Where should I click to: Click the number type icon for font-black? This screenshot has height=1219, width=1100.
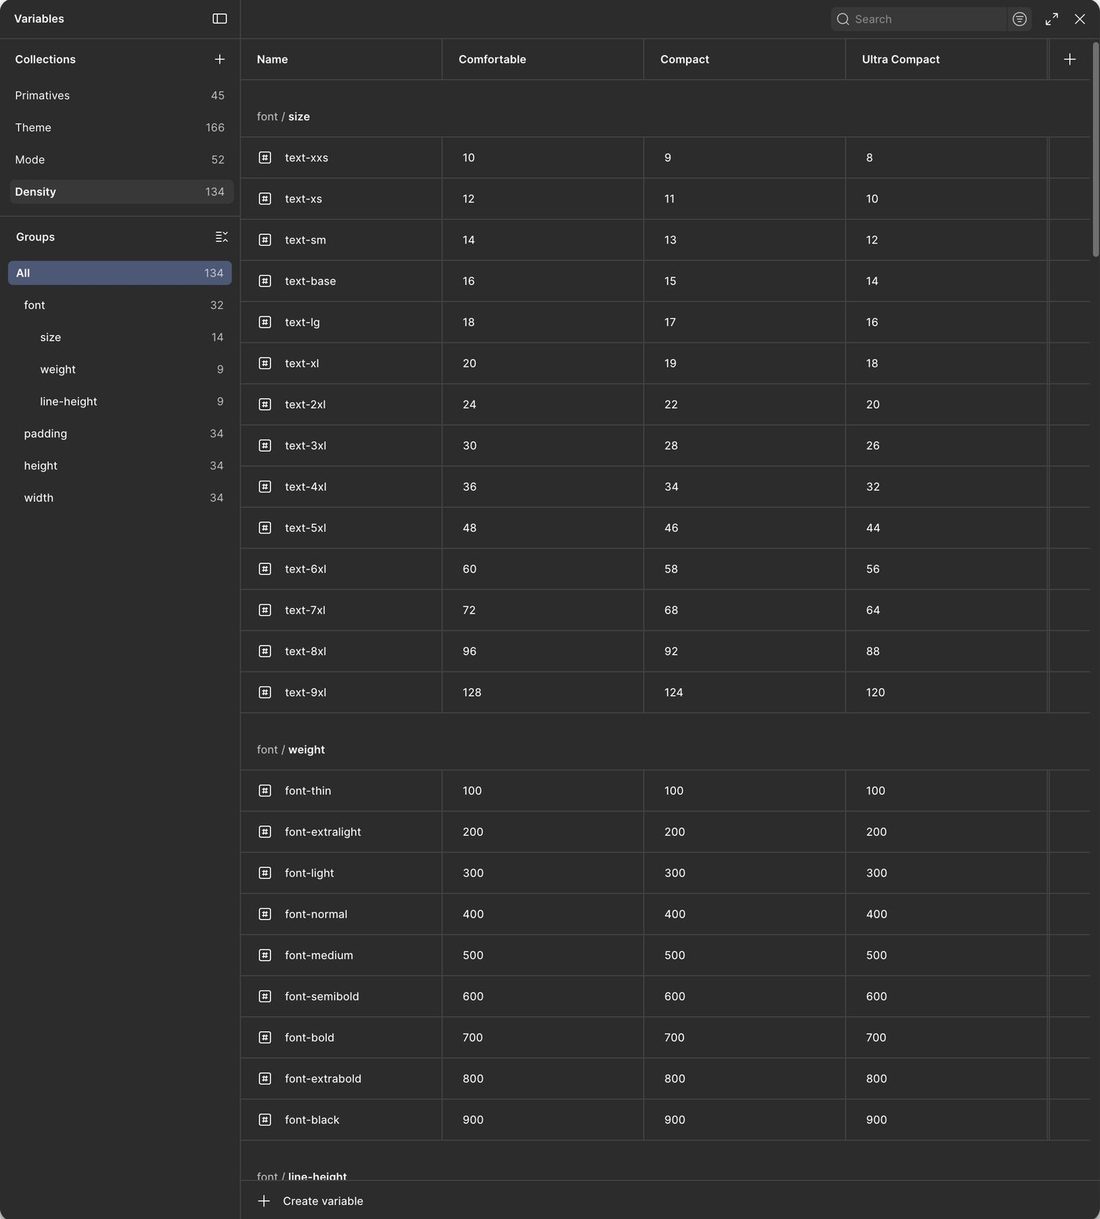click(x=265, y=1120)
